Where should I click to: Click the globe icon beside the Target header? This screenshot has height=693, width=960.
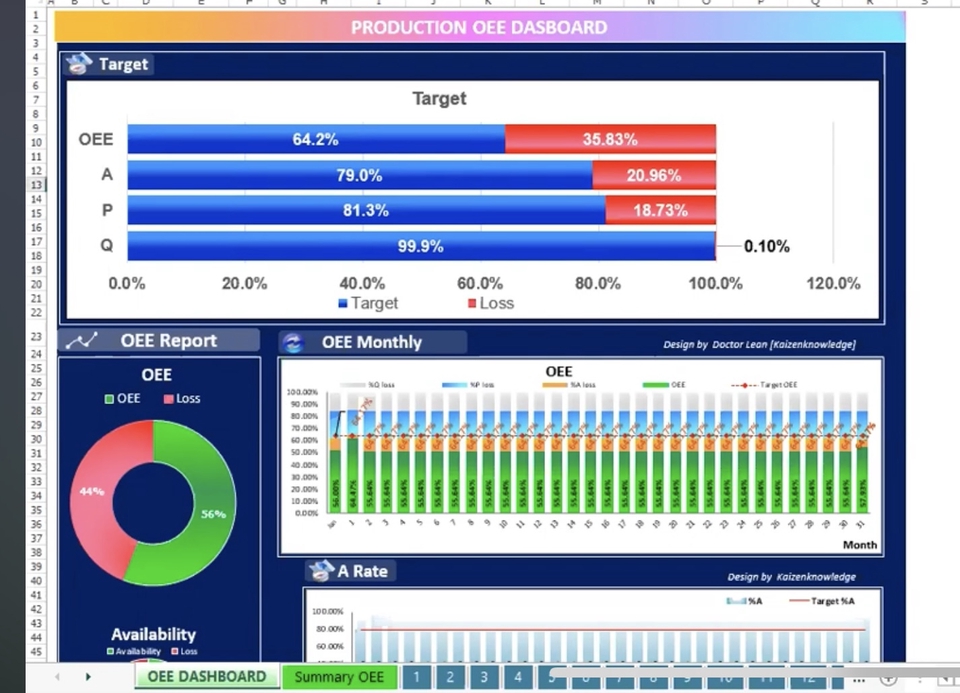pos(79,63)
